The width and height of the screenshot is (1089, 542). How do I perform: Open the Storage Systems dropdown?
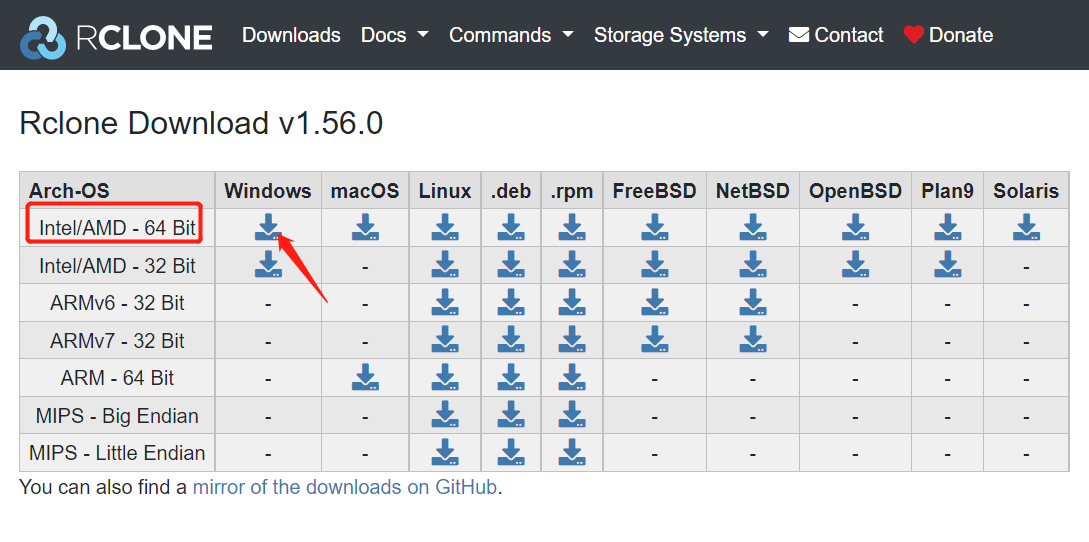click(x=681, y=35)
